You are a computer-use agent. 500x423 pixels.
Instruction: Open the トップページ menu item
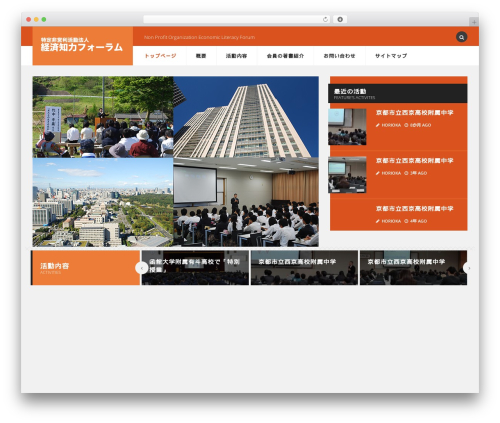pos(160,56)
